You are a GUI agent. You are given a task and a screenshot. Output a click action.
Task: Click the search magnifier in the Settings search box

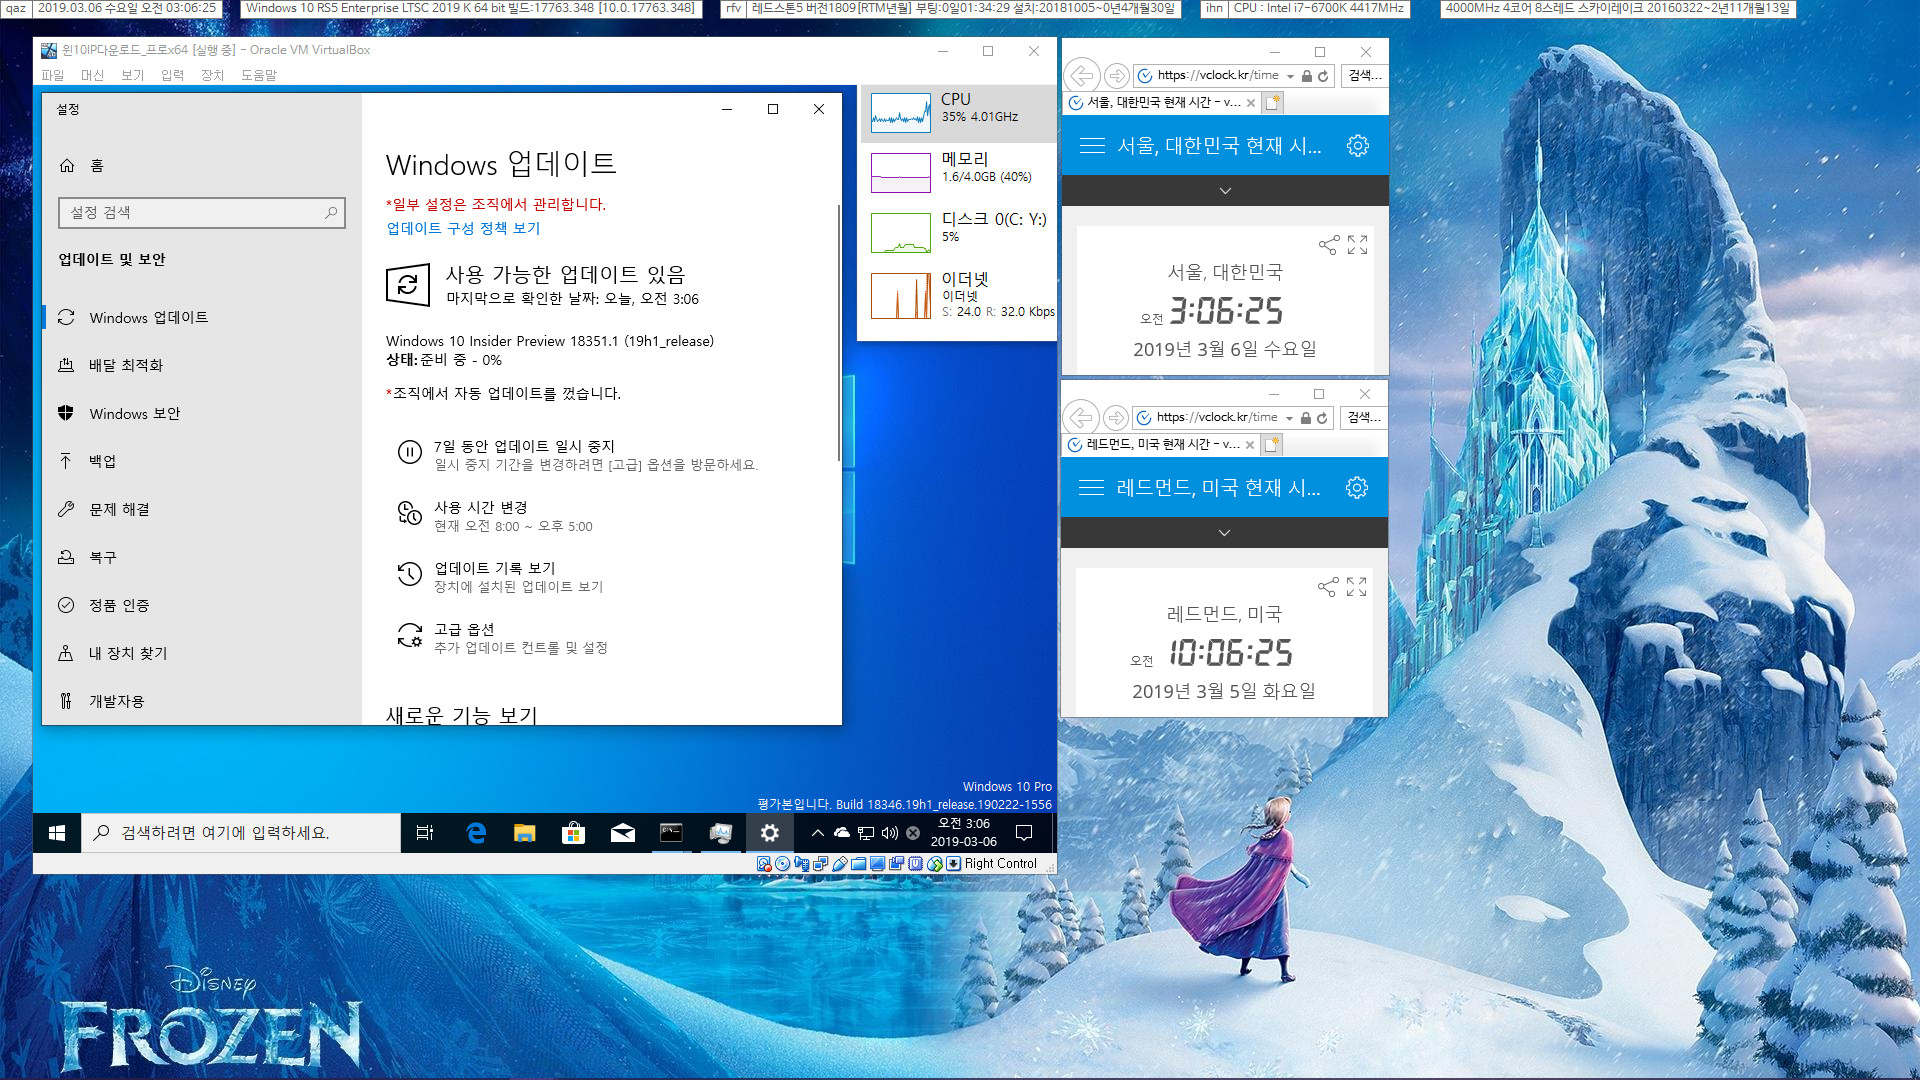pos(331,213)
